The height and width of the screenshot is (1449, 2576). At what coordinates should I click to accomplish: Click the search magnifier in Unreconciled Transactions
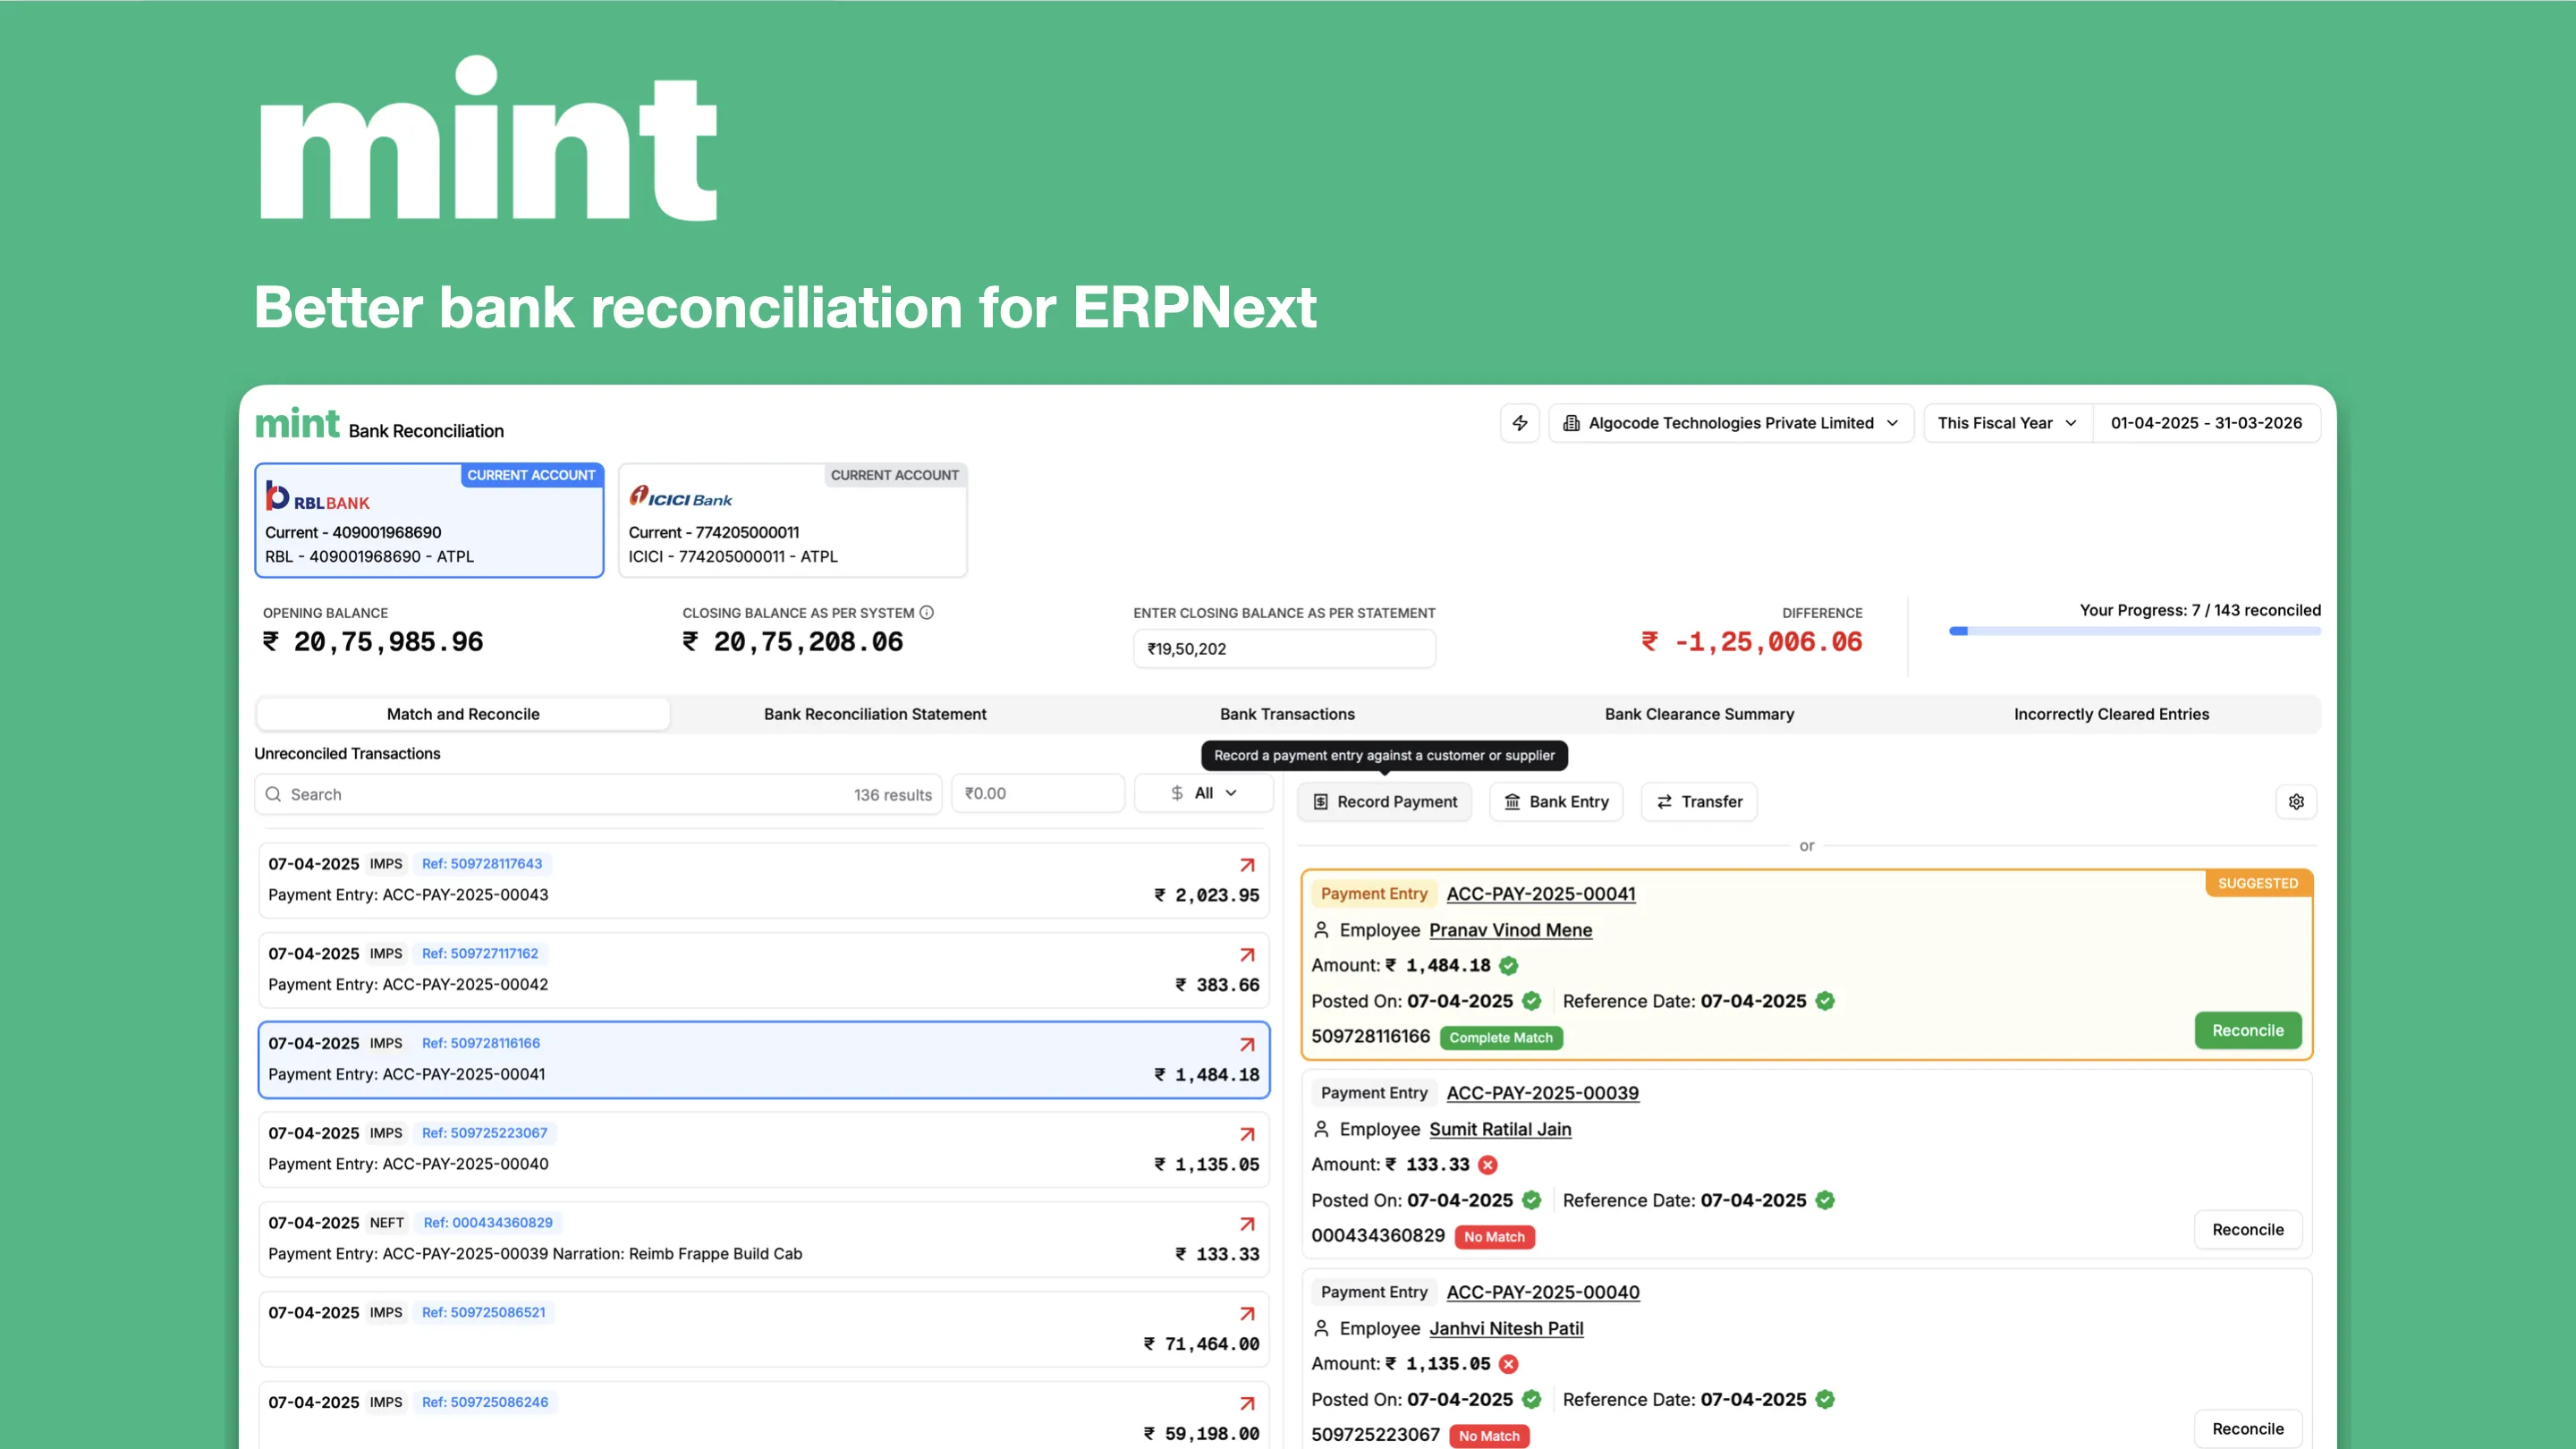point(273,793)
